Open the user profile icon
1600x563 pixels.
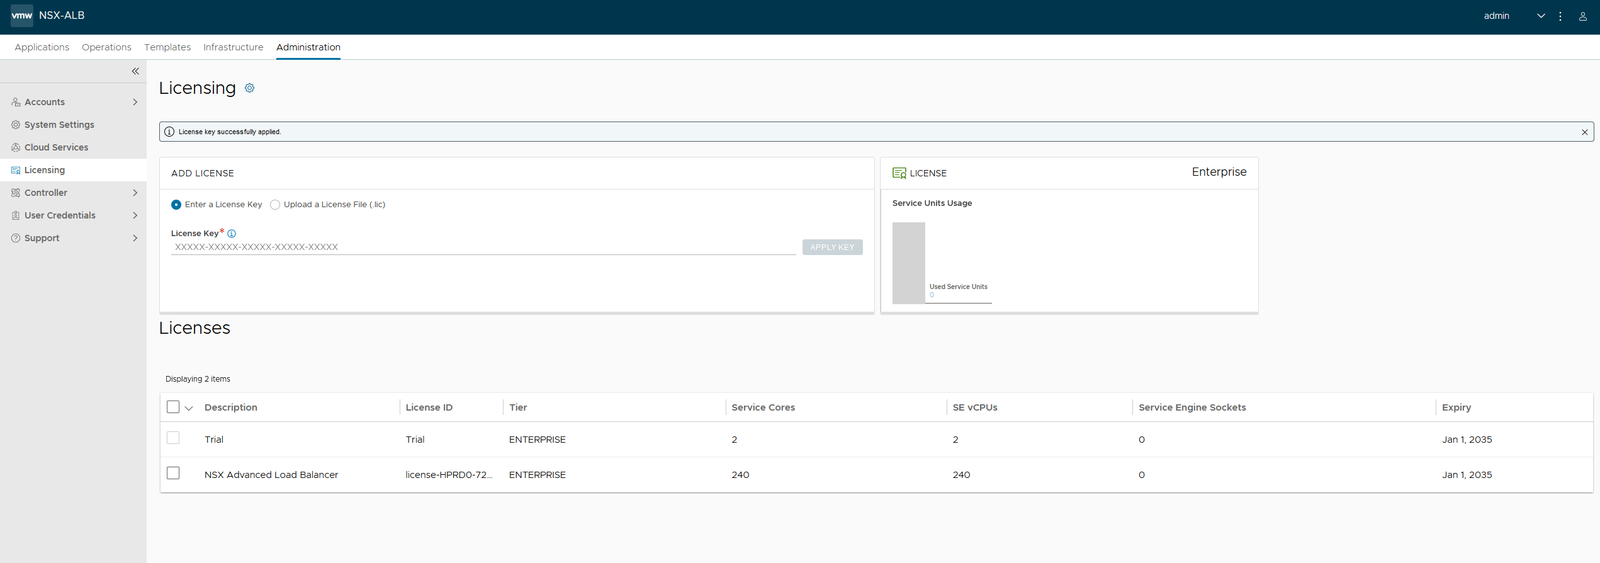coord(1582,16)
